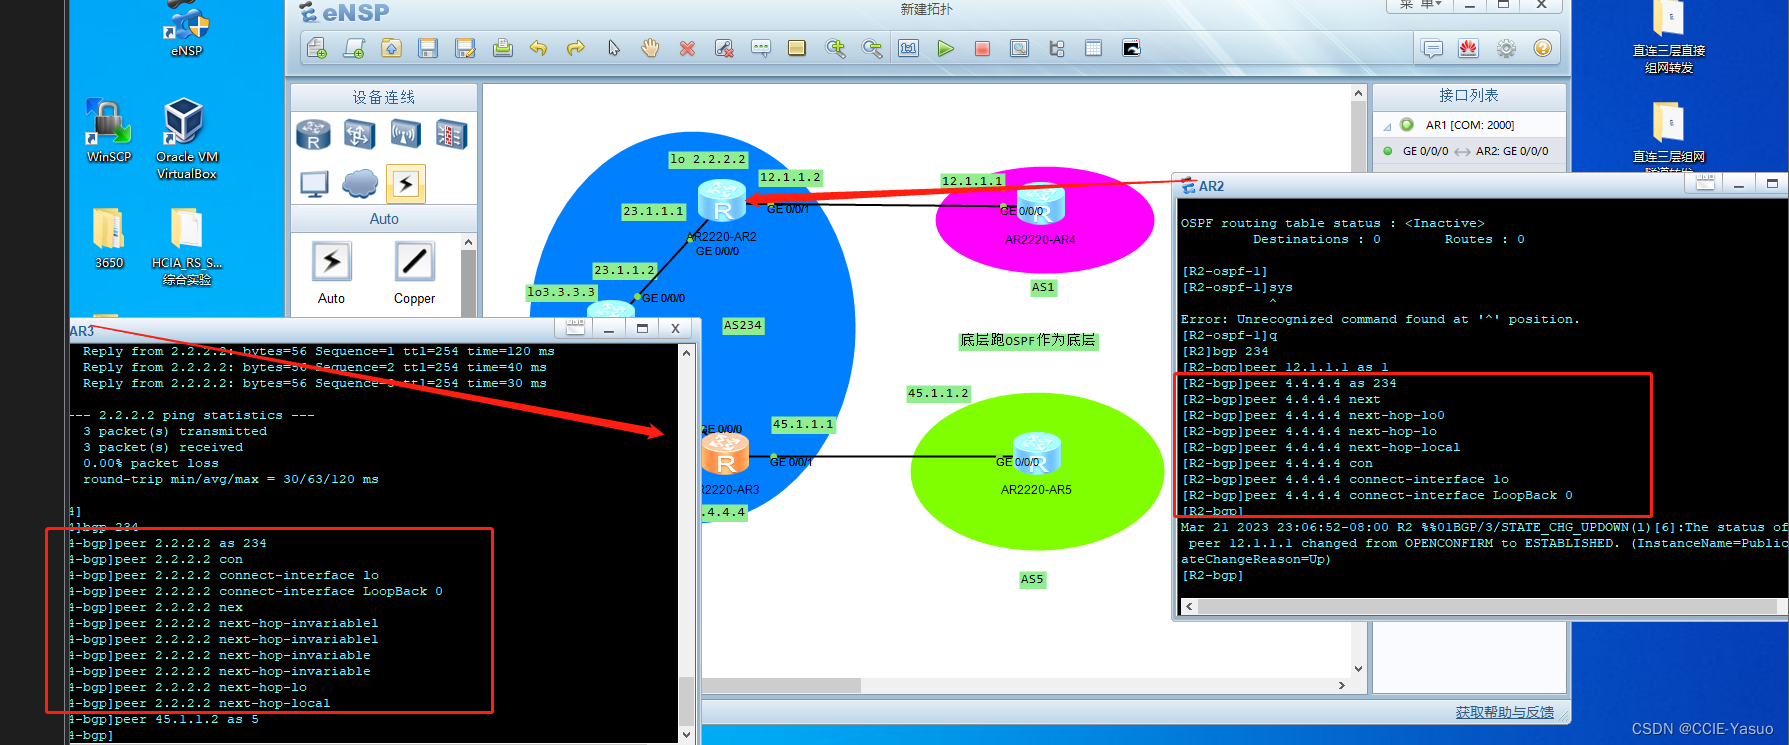The height and width of the screenshot is (745, 1789).
Task: Select the connection cable category
Action: (x=405, y=184)
